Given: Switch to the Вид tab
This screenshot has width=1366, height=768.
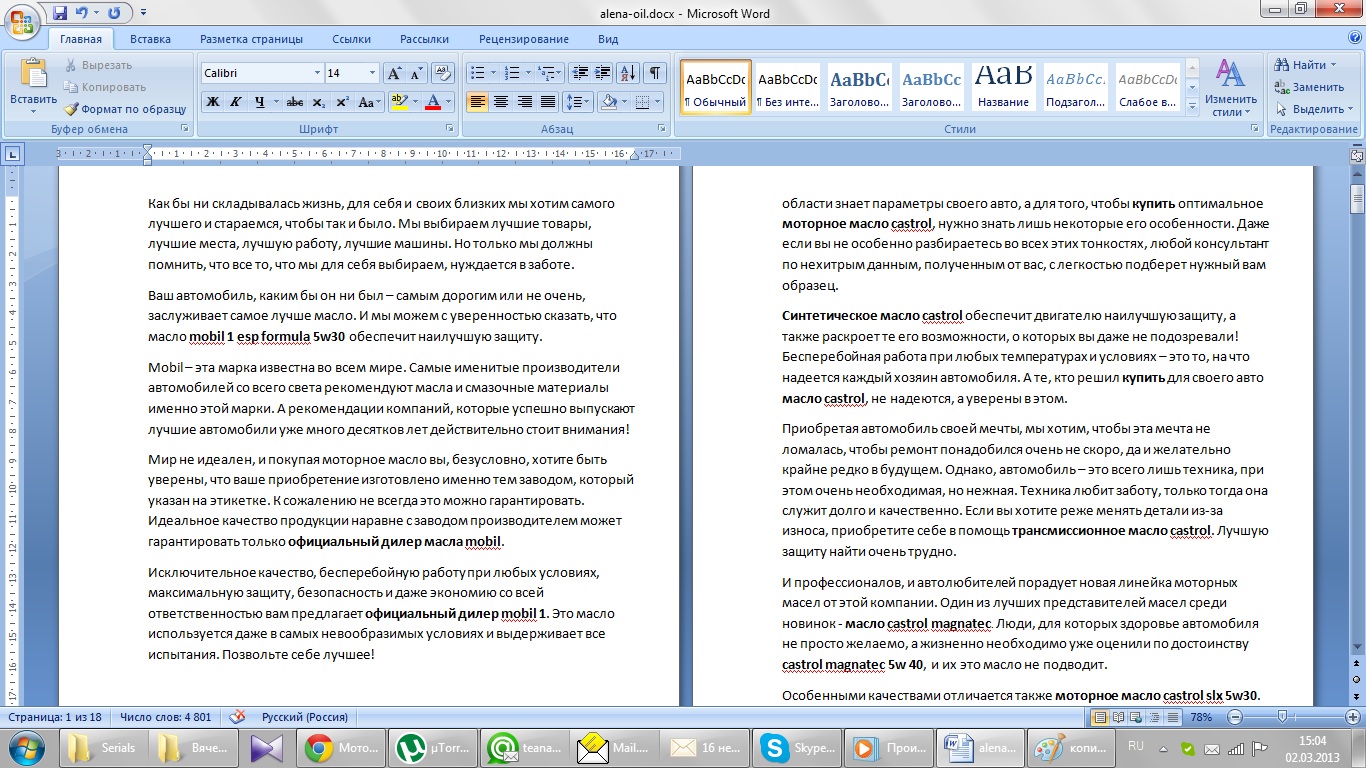Looking at the screenshot, I should click(608, 39).
